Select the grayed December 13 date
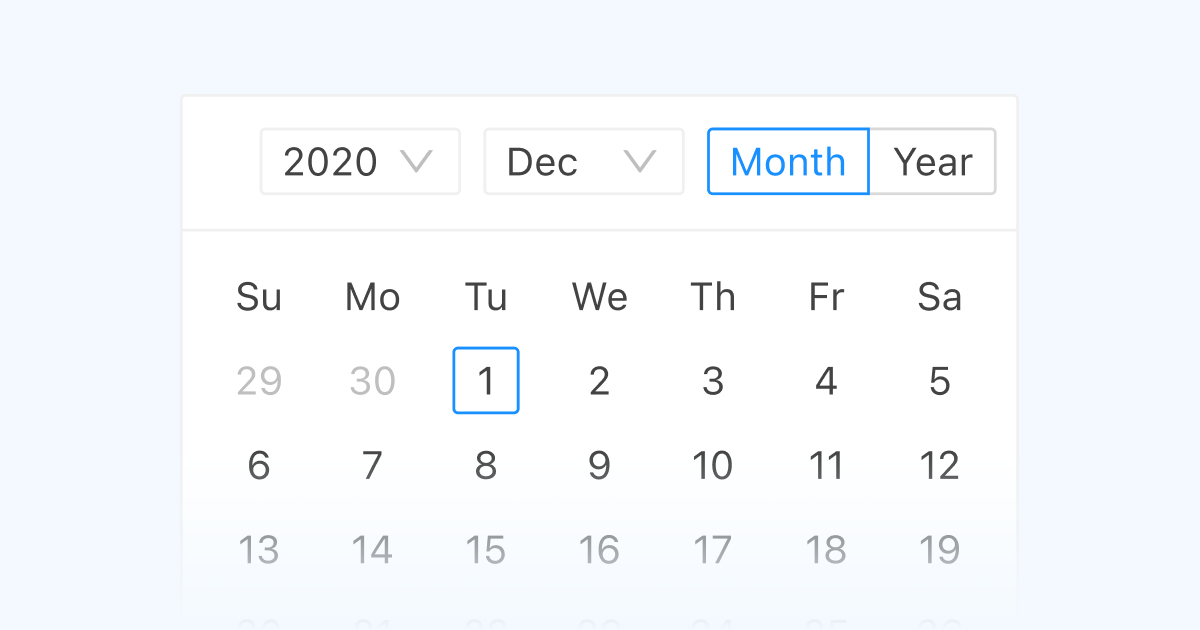The height and width of the screenshot is (630, 1200). point(259,548)
